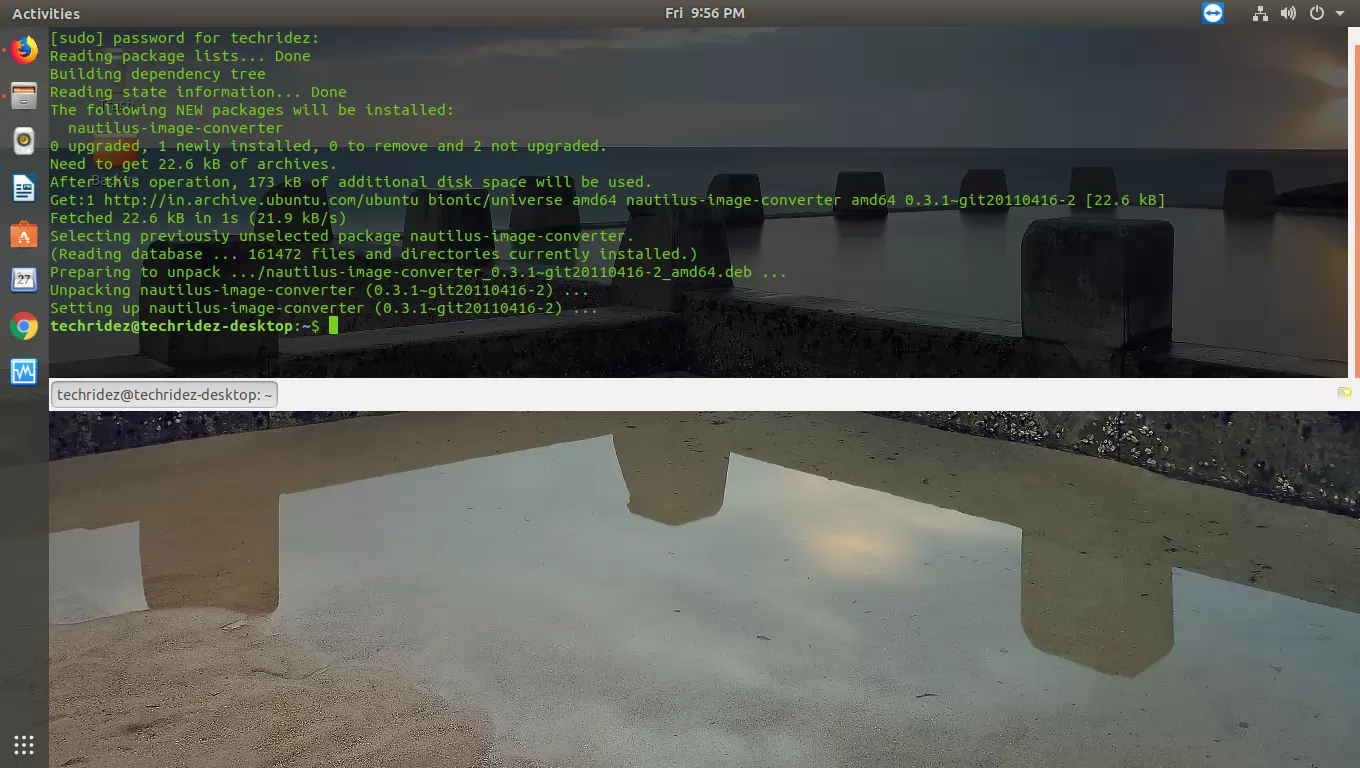Click 'After this operation, 173 kB' line
1360x768 pixels.
(x=351, y=182)
